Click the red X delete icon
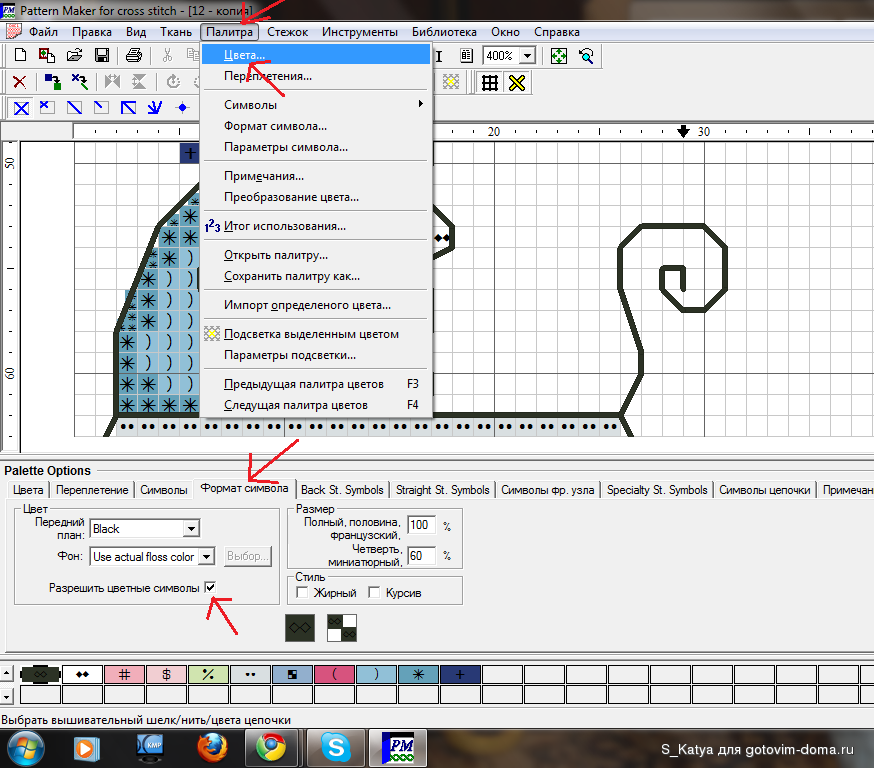This screenshot has width=874, height=768. click(20, 82)
